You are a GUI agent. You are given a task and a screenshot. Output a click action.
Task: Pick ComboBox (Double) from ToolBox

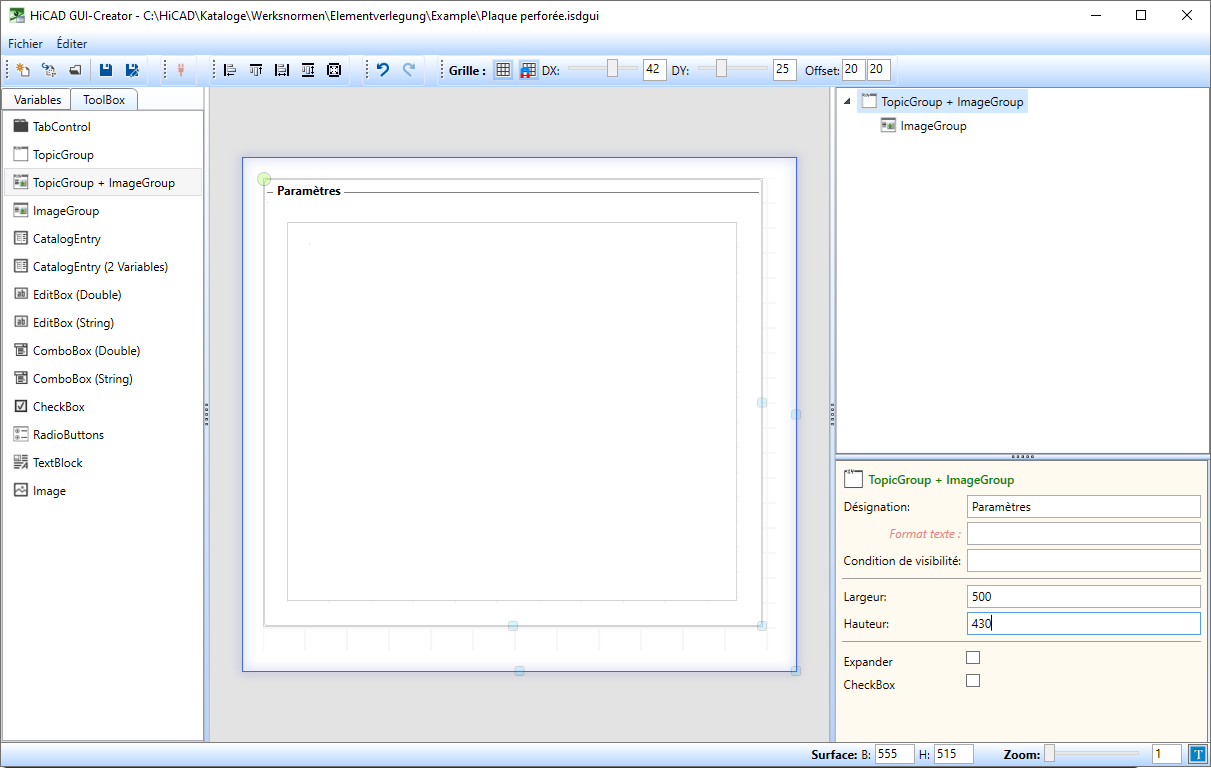(x=85, y=351)
